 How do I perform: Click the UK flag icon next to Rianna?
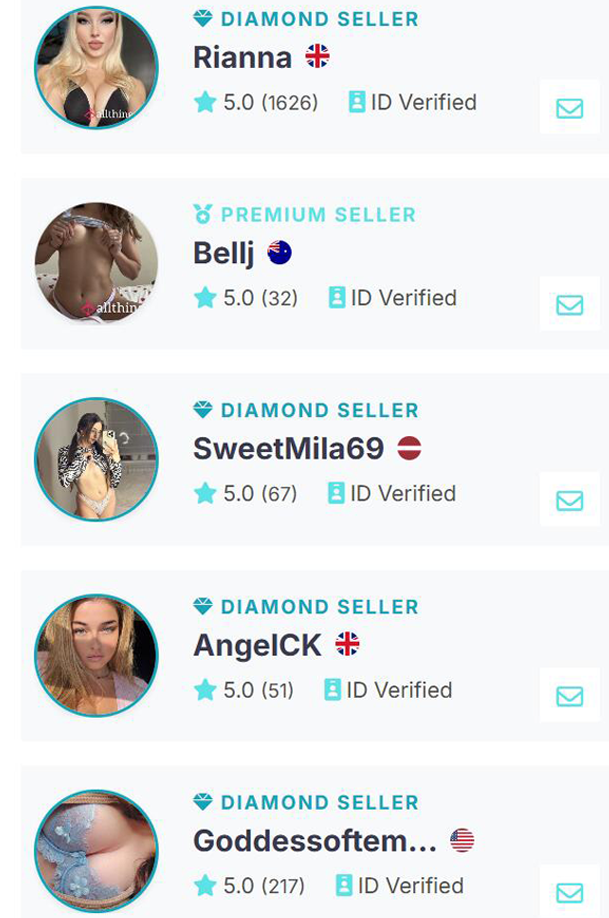[x=317, y=57]
